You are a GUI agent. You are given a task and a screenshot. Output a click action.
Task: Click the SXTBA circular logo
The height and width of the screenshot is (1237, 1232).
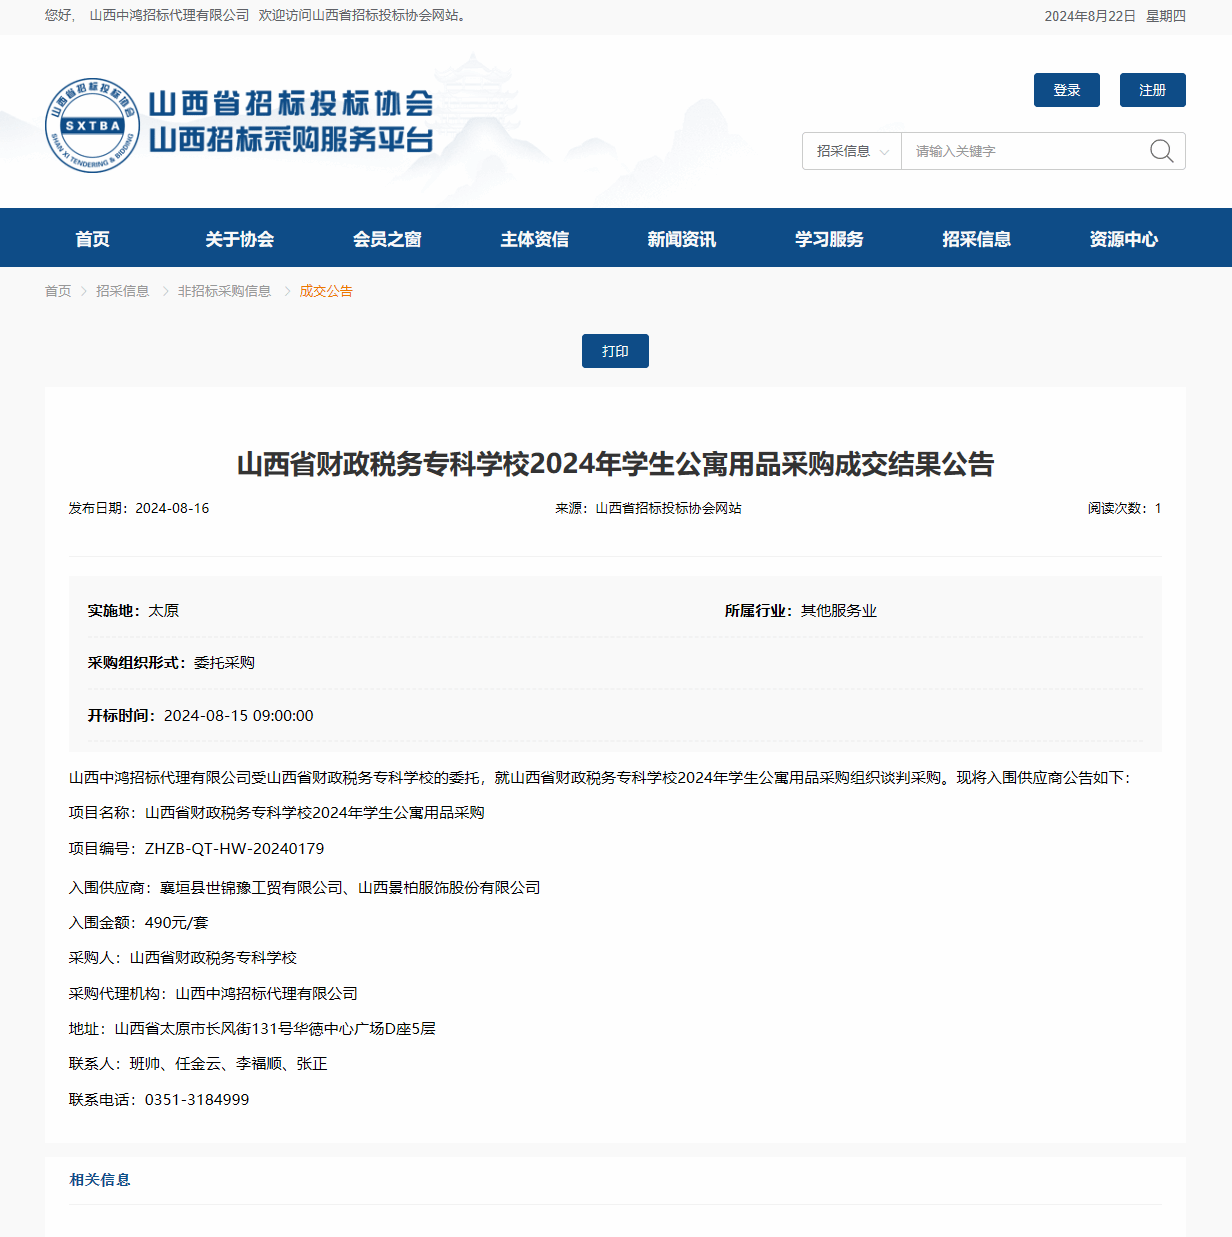92,125
